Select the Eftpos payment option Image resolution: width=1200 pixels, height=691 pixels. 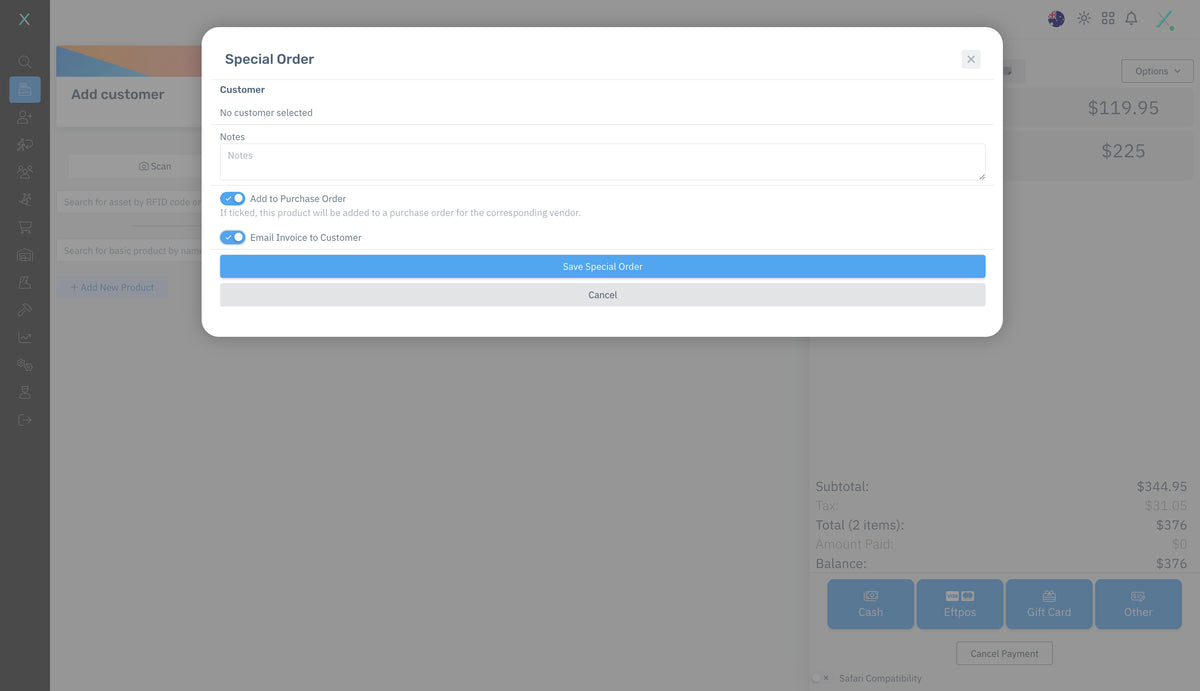959,604
